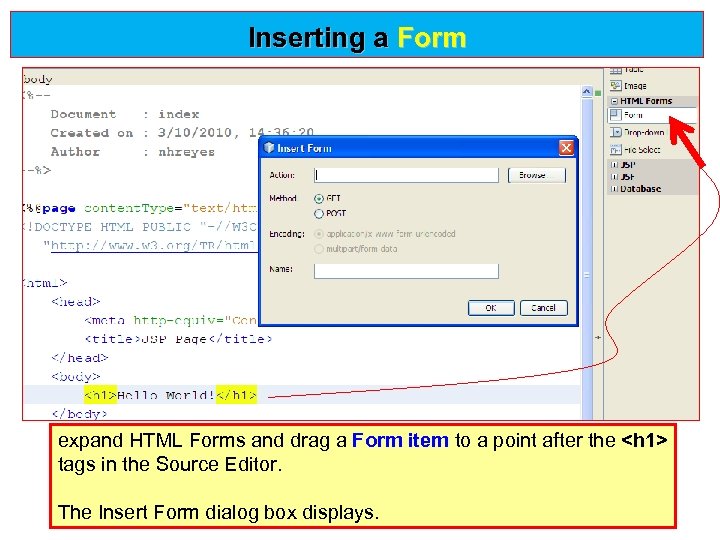The image size is (720, 540).
Task: Select the GET method radio button
Action: point(319,199)
